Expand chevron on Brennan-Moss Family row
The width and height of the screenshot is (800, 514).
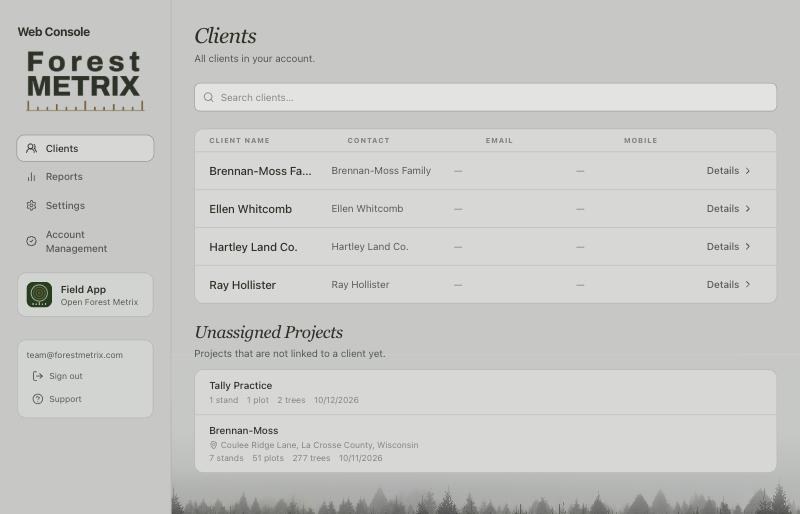[748, 170]
